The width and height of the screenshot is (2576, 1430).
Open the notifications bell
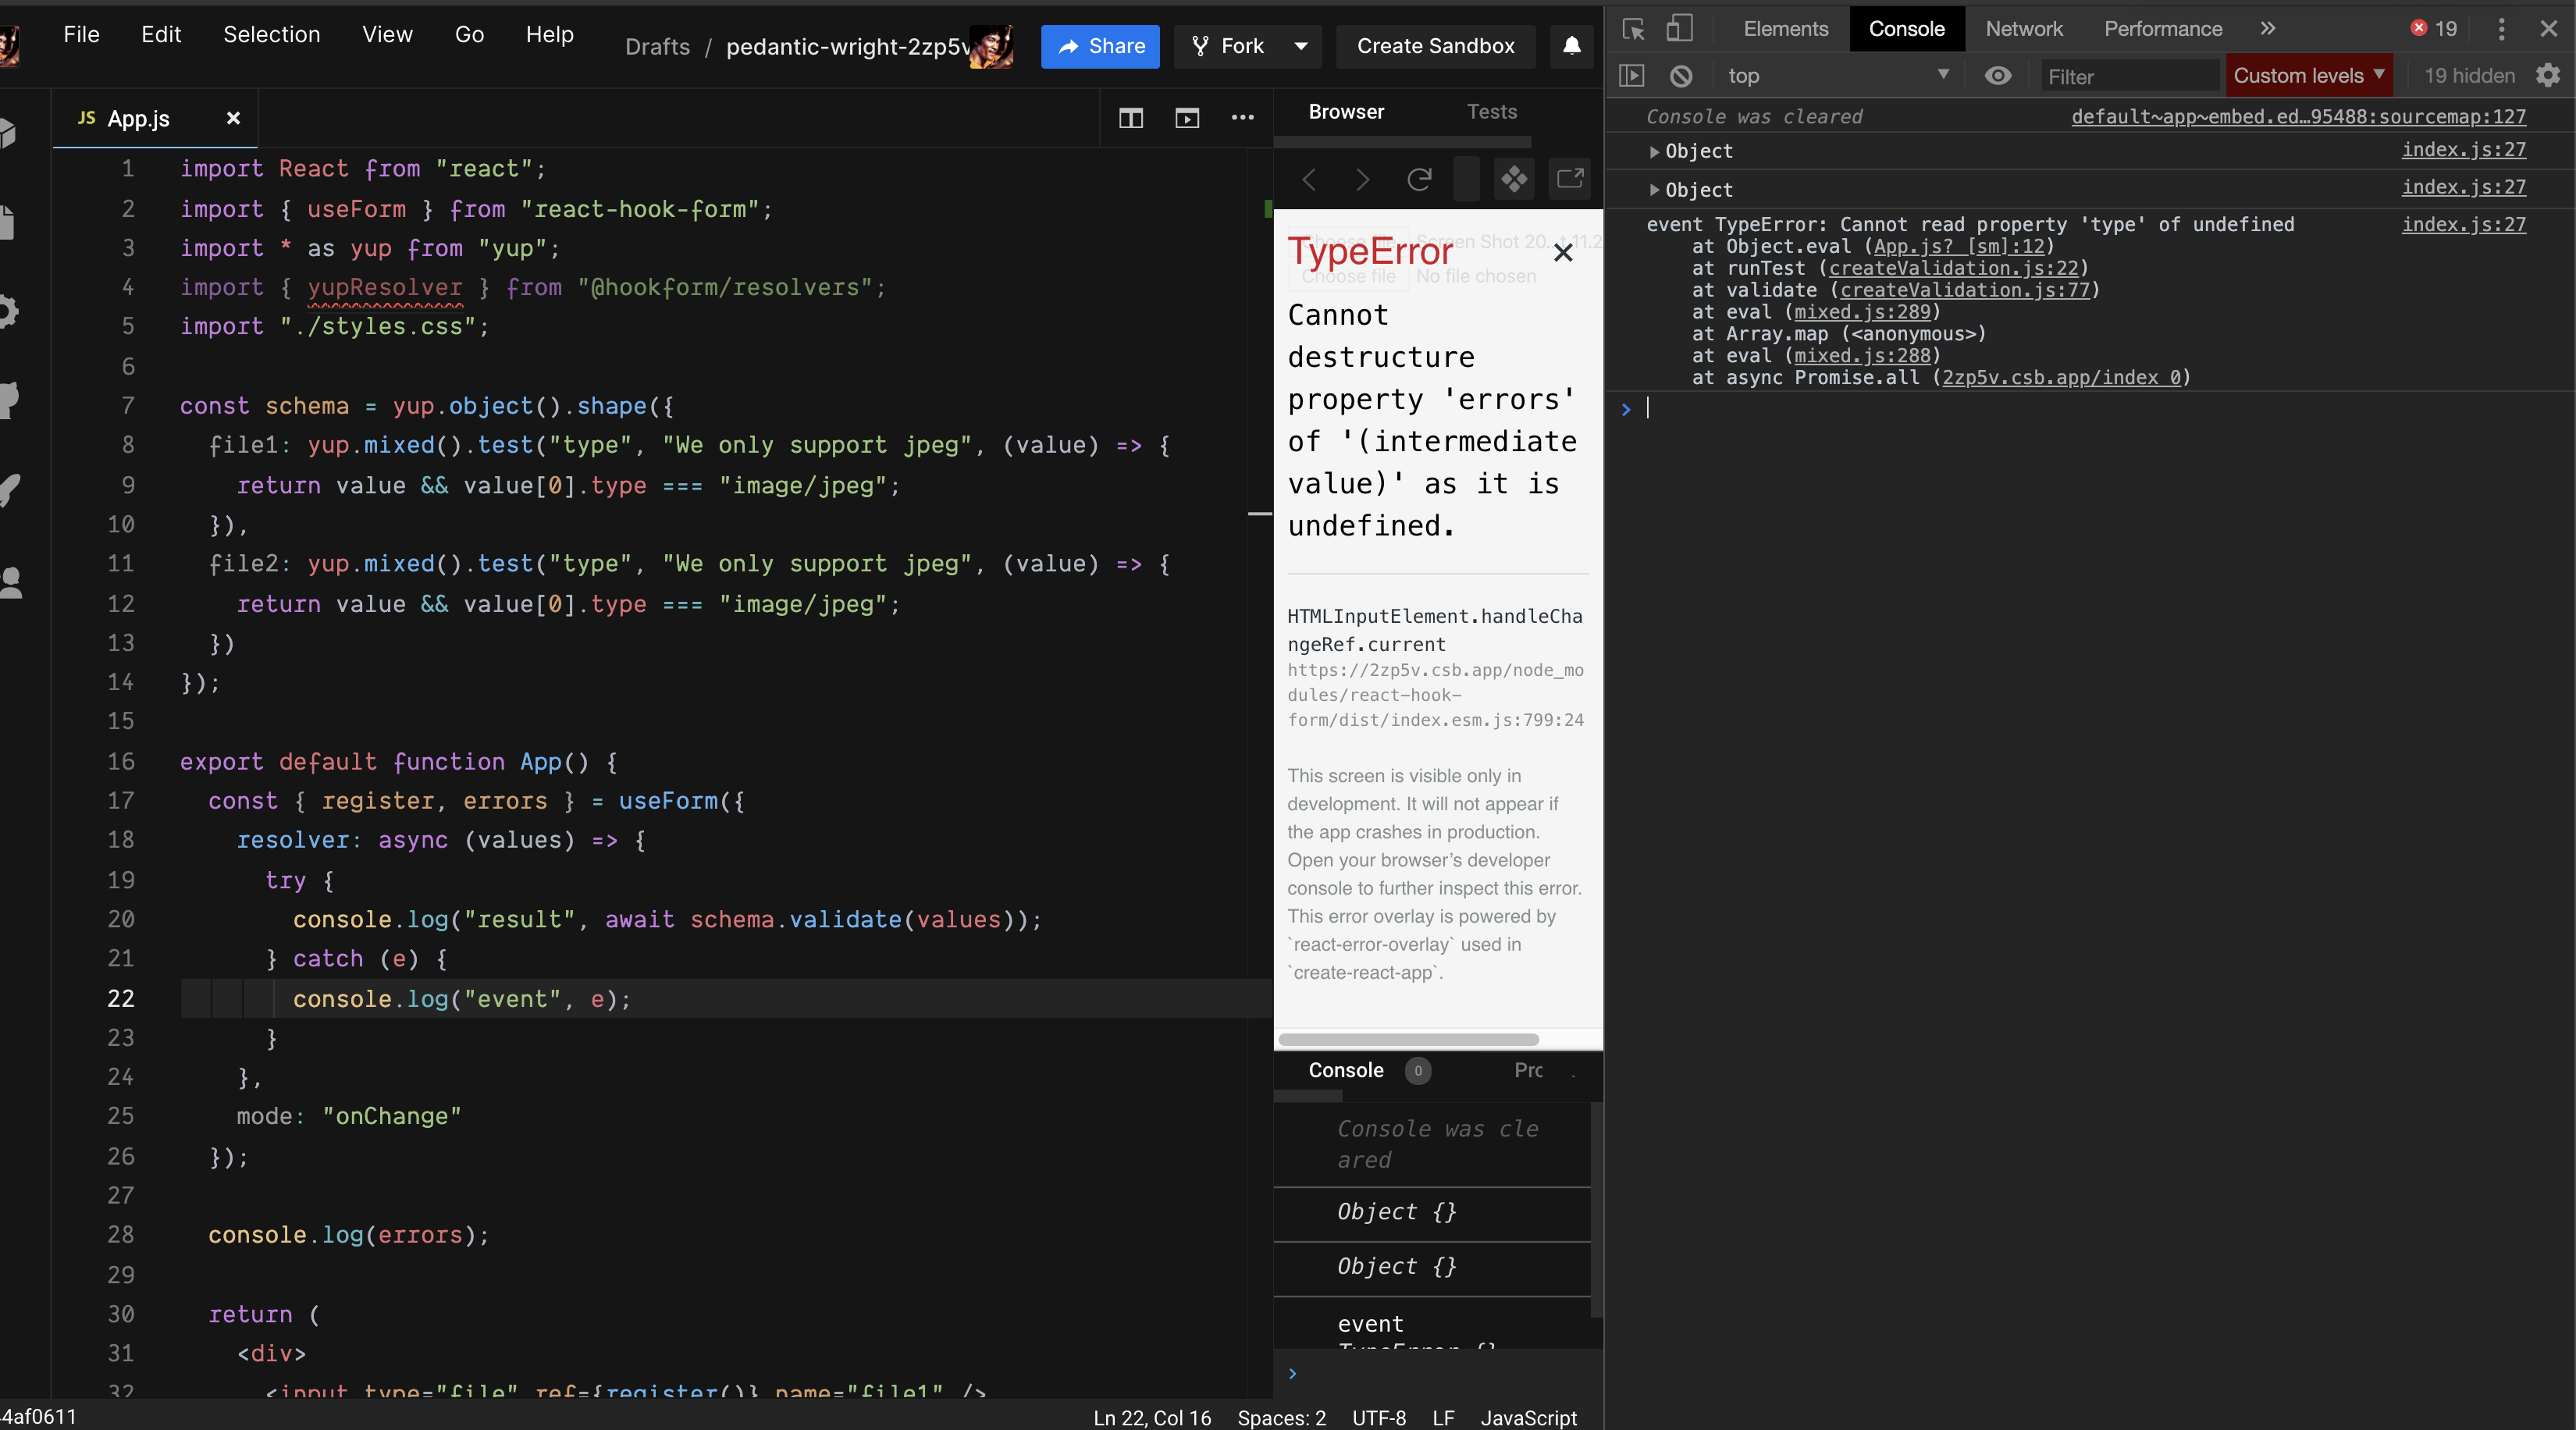pos(1571,46)
